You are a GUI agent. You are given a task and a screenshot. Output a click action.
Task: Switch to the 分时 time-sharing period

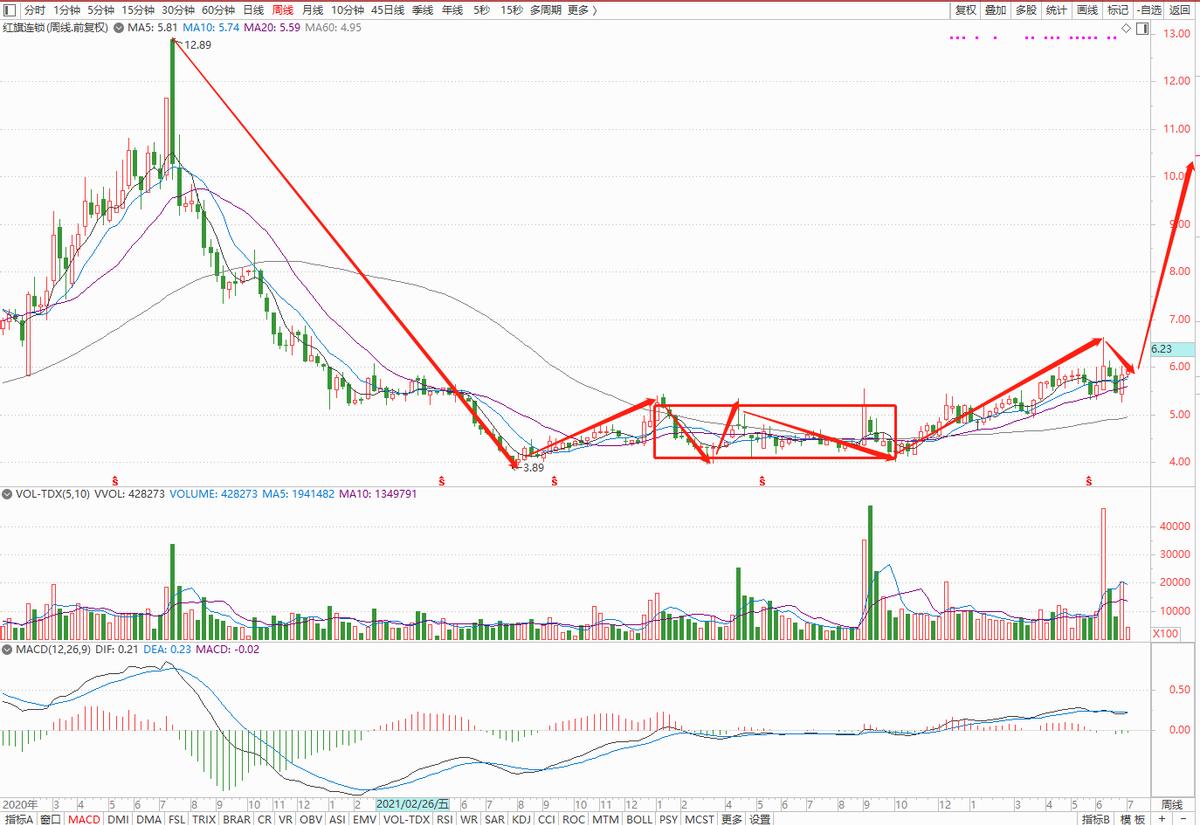(34, 10)
